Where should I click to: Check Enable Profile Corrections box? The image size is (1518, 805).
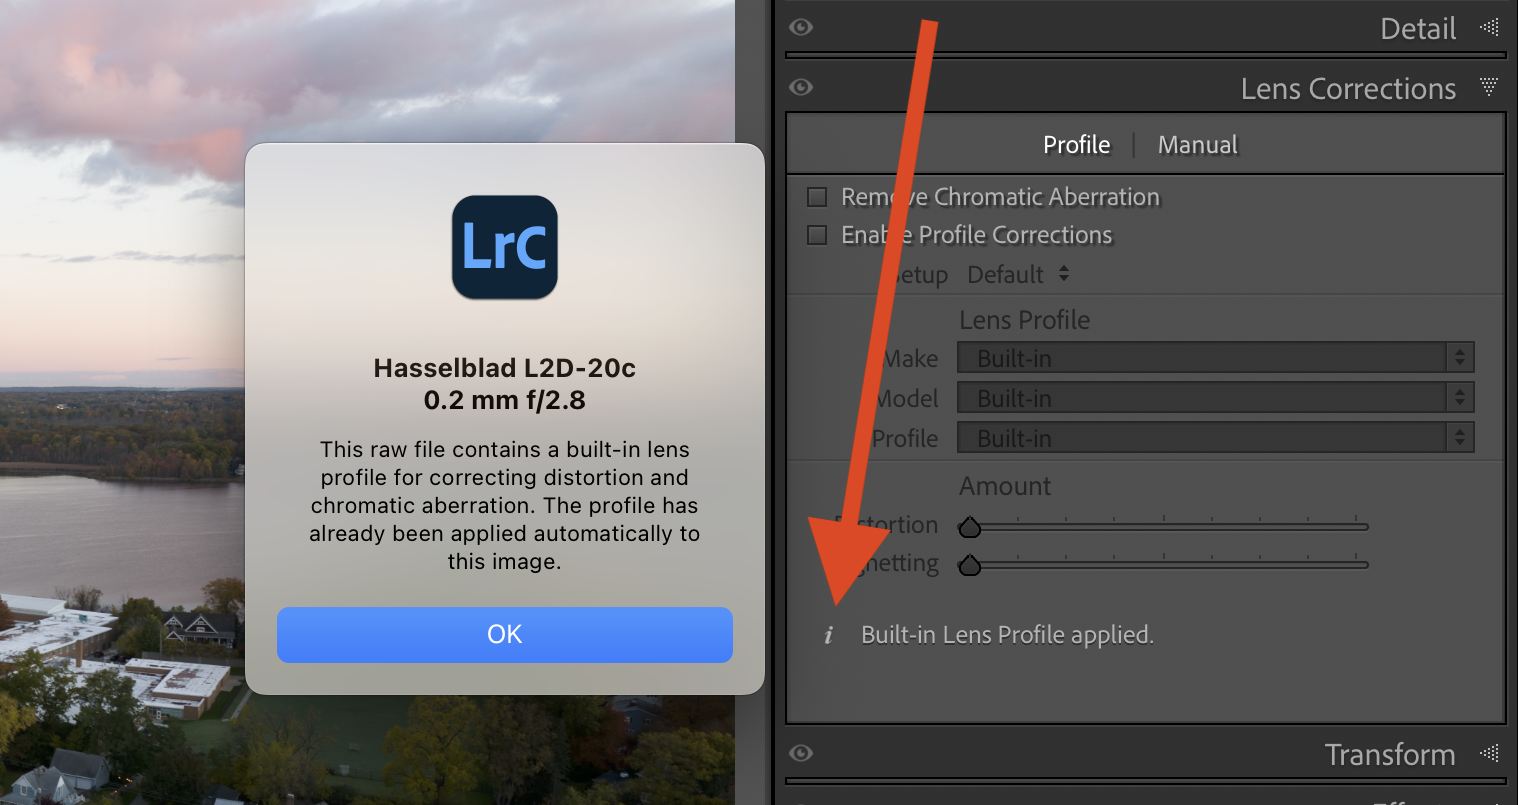817,235
